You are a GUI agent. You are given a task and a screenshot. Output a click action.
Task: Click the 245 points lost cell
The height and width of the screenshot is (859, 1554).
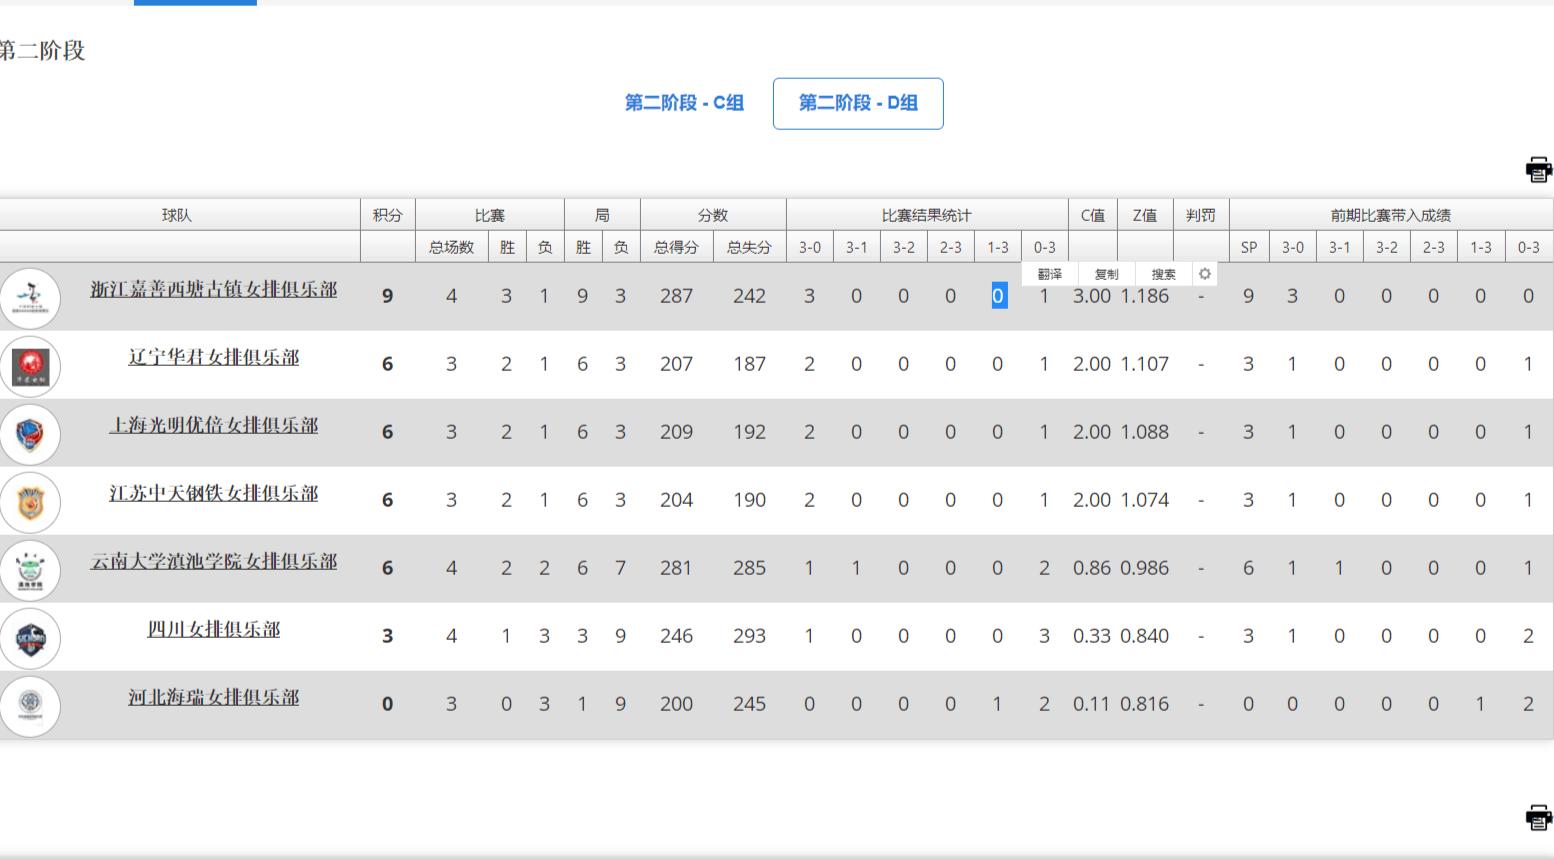pos(750,704)
